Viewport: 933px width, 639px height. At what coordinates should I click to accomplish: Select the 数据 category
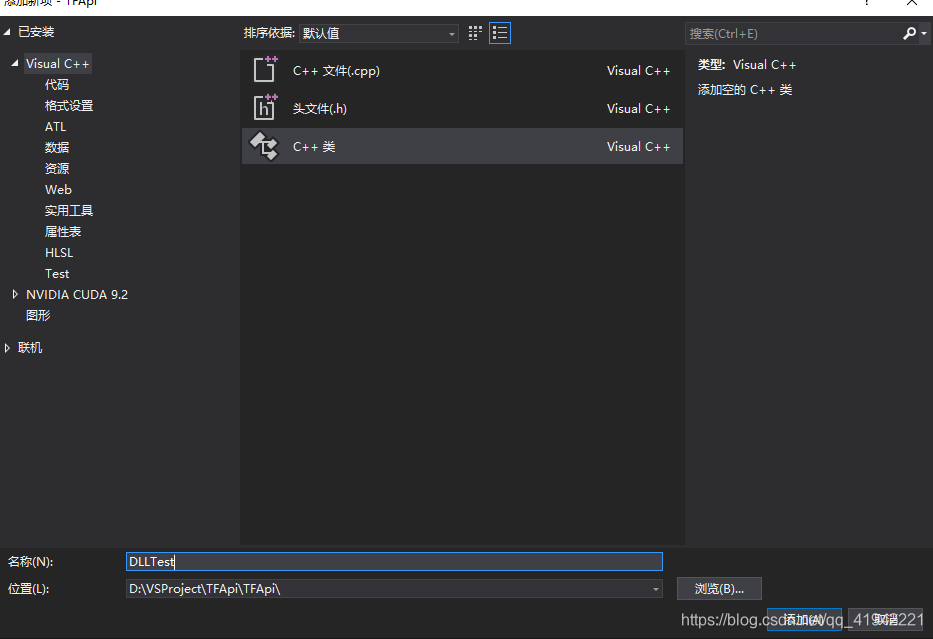click(x=57, y=147)
